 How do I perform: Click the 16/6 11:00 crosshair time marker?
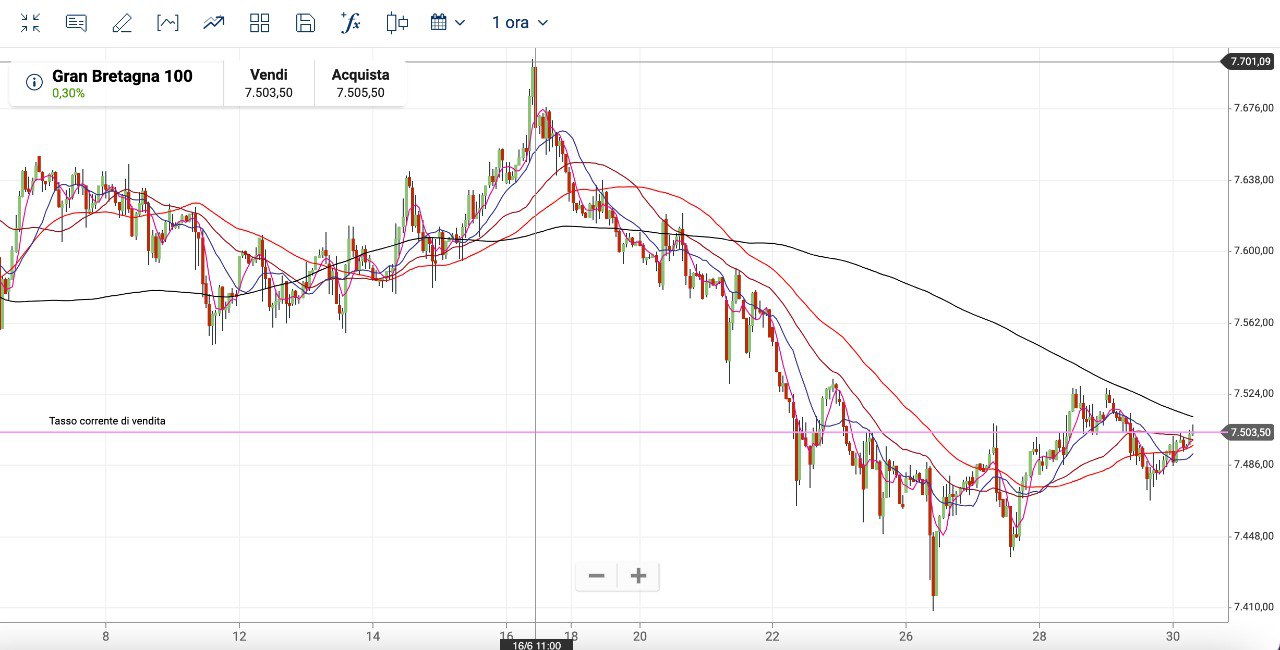535,645
